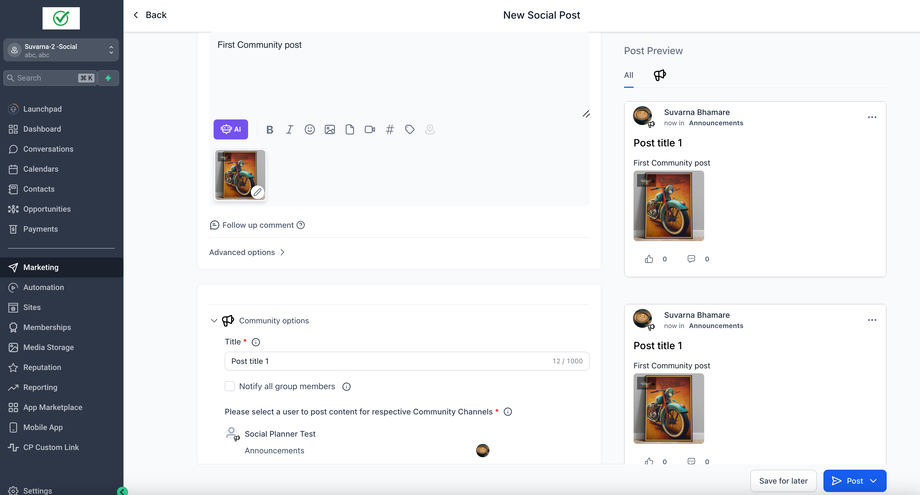This screenshot has width=920, height=495.
Task: Enable Notify all group members
Action: [x=230, y=386]
